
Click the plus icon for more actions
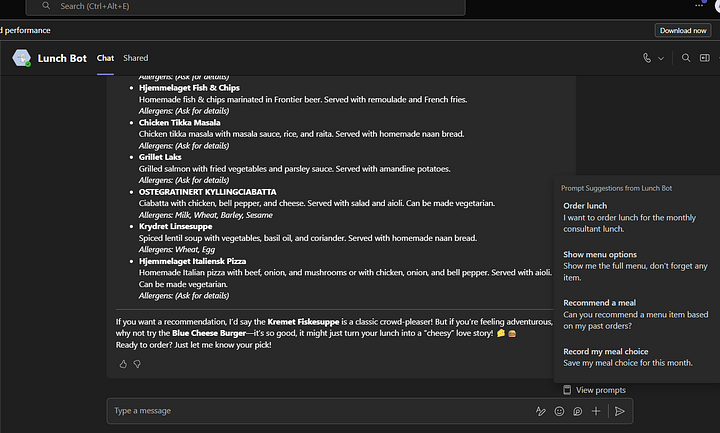(x=596, y=411)
